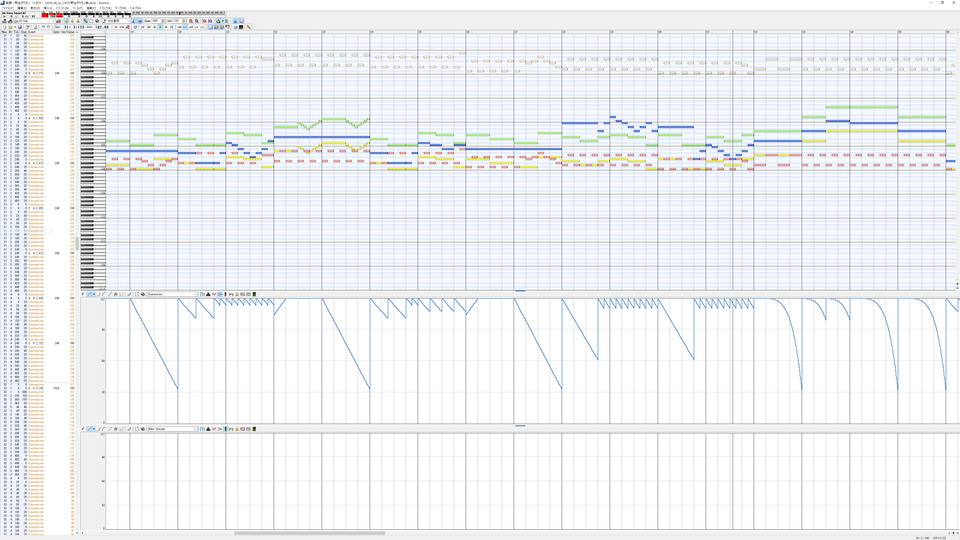
Task: Click the red marker icon at toolbar end
Action: pos(249,27)
